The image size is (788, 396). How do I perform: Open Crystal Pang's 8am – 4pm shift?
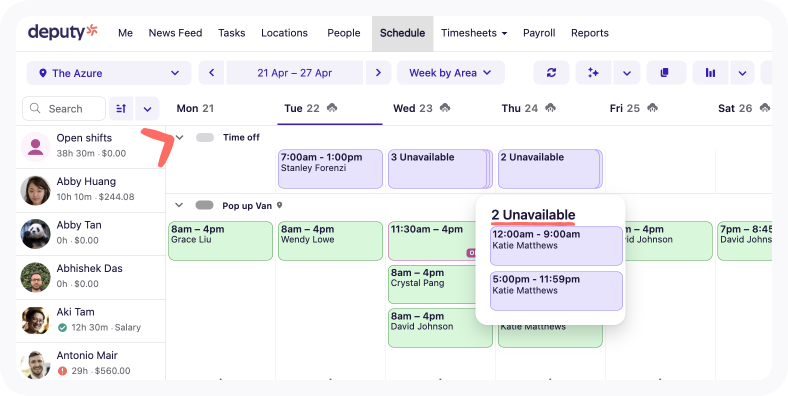(432, 284)
